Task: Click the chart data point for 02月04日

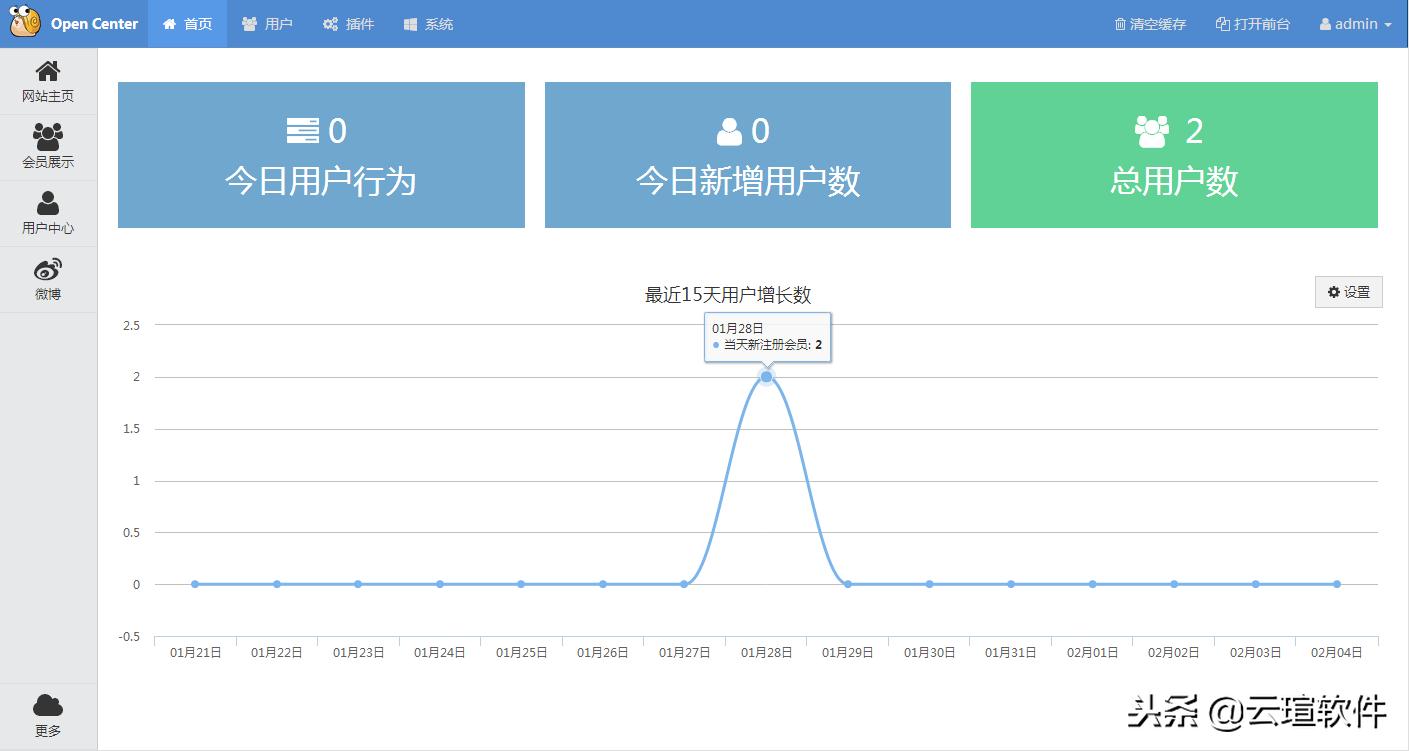Action: coord(1337,584)
